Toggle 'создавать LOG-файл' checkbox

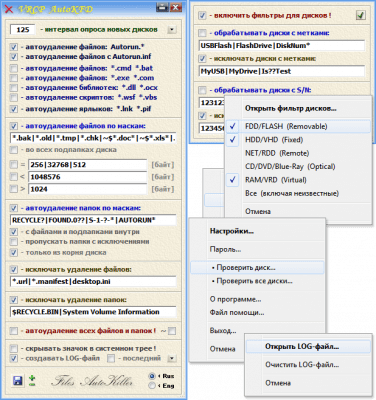(14, 359)
